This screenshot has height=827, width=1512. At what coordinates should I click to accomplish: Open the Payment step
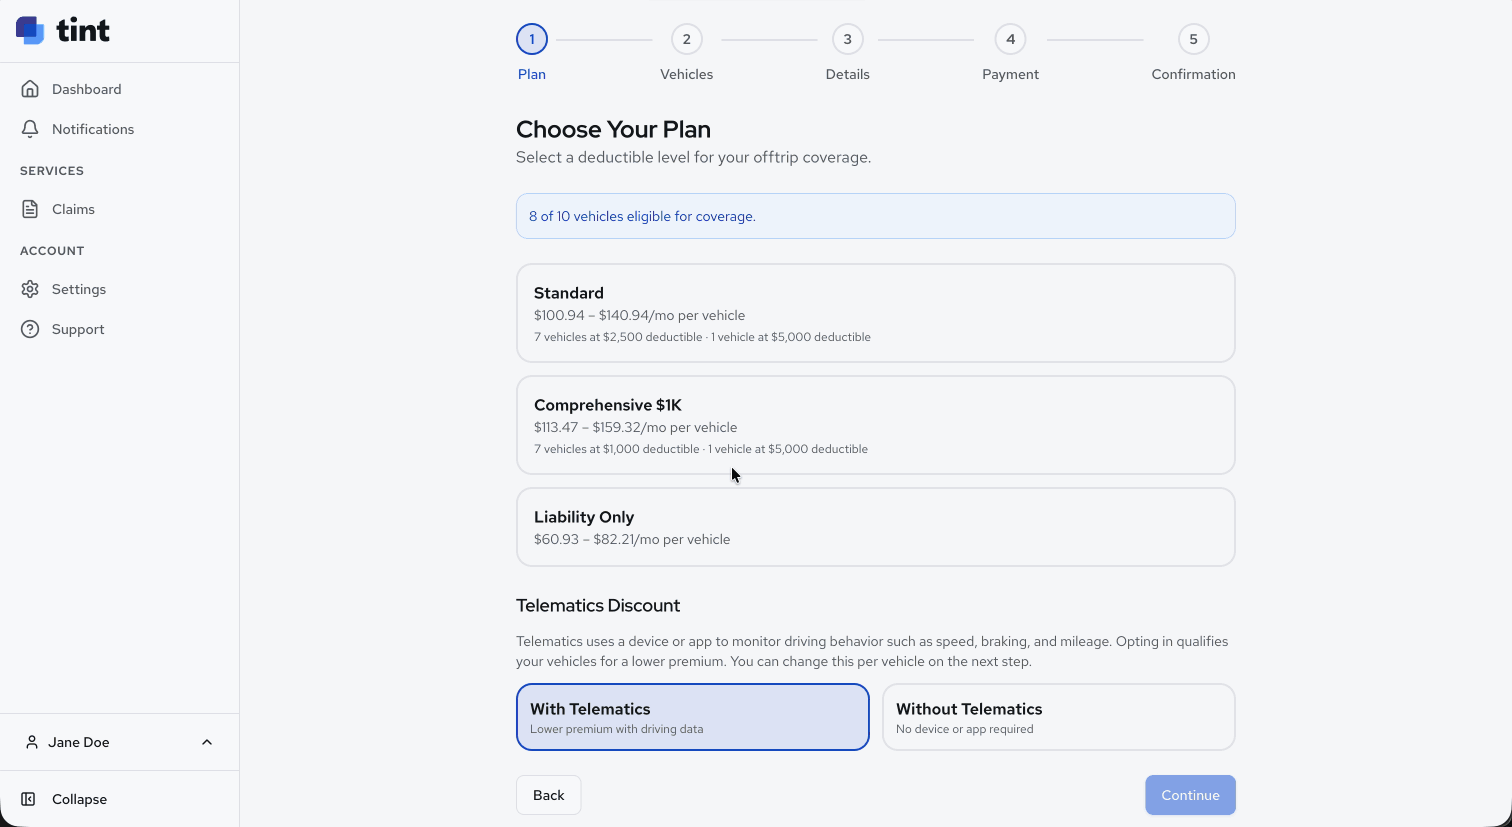coord(1010,39)
